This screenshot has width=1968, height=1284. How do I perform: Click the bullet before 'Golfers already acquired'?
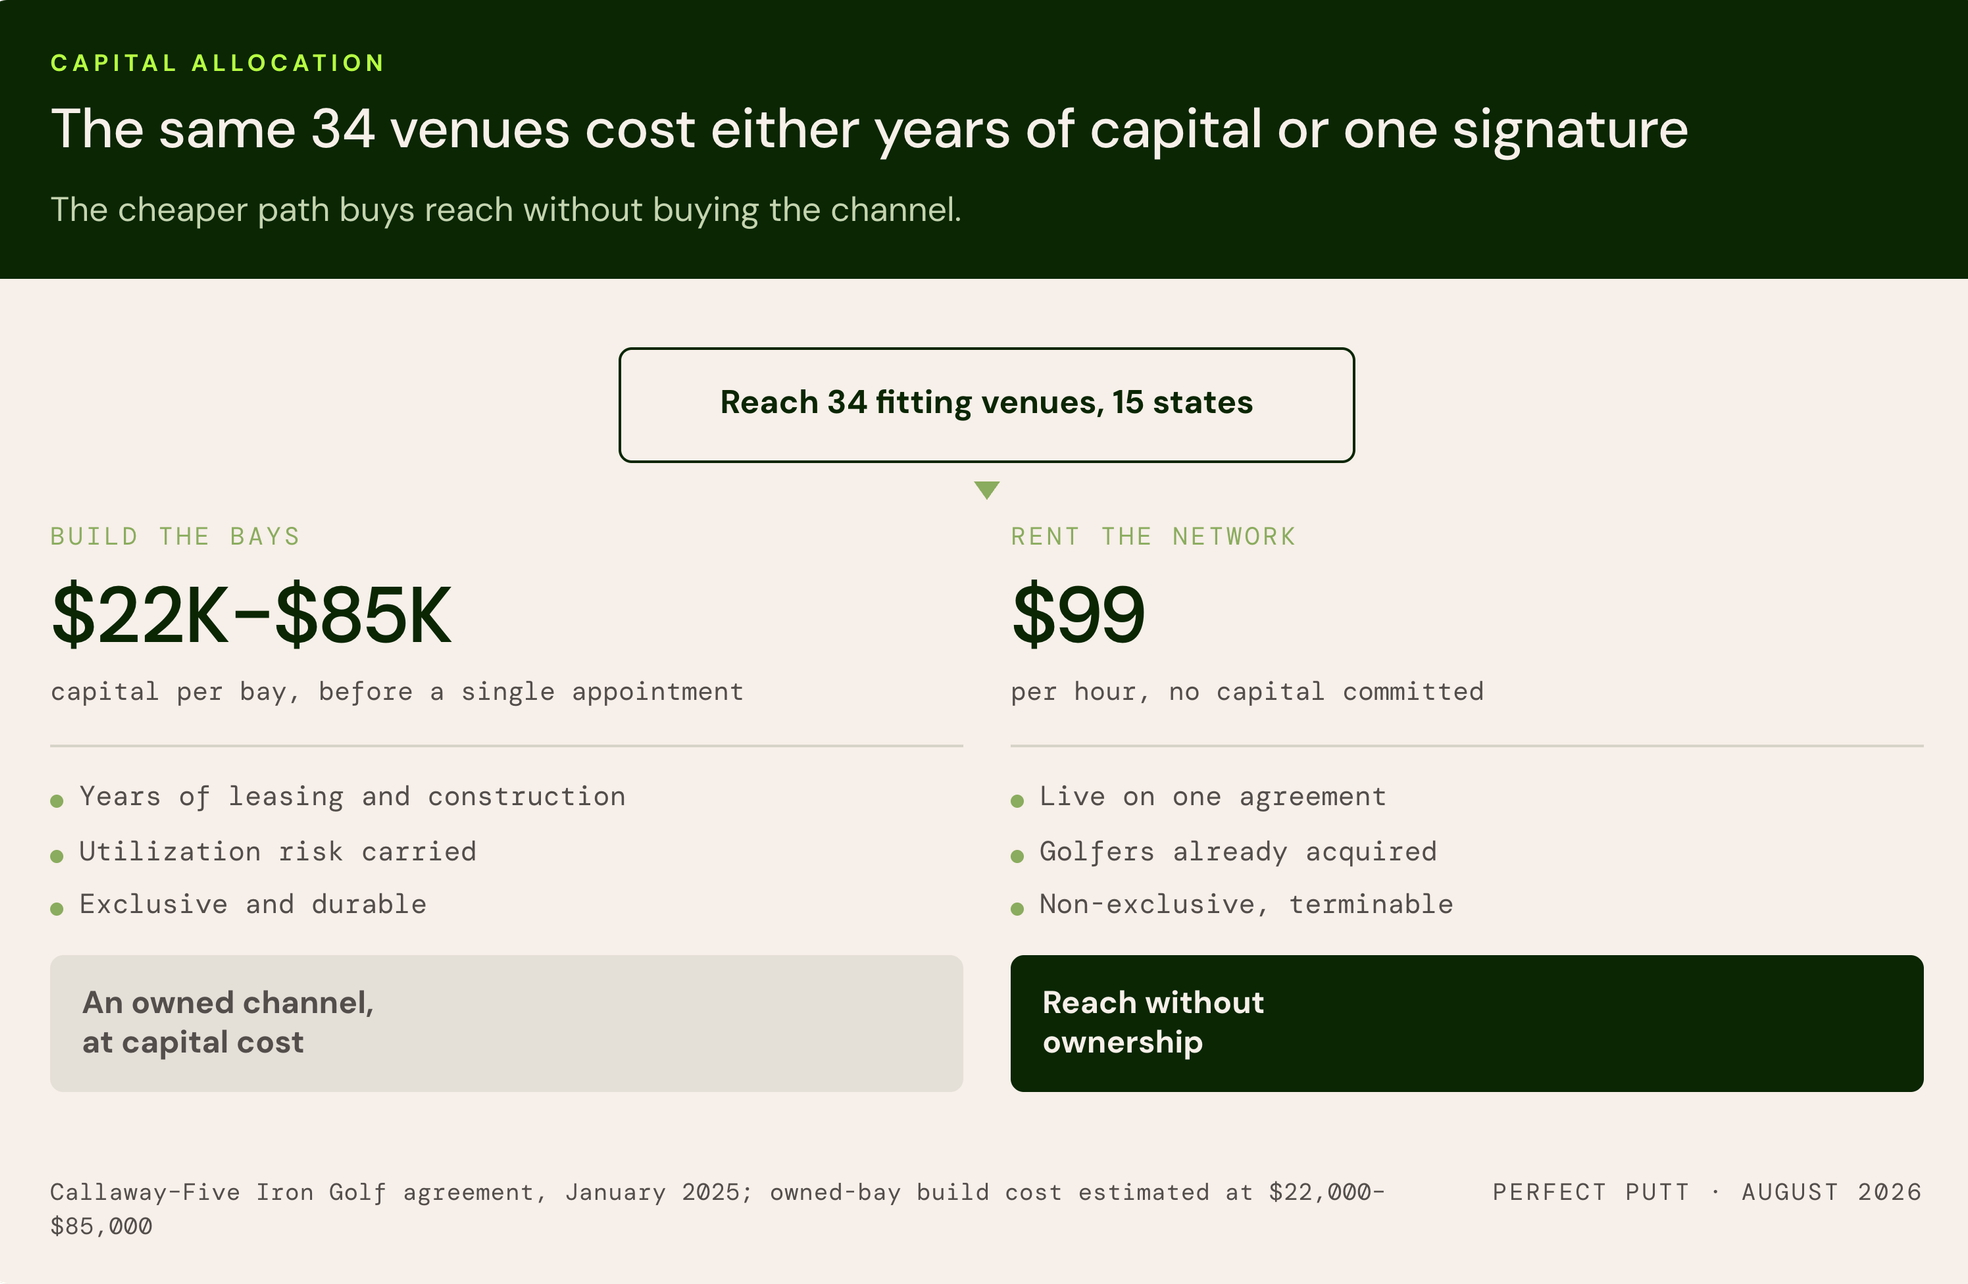1017,856
